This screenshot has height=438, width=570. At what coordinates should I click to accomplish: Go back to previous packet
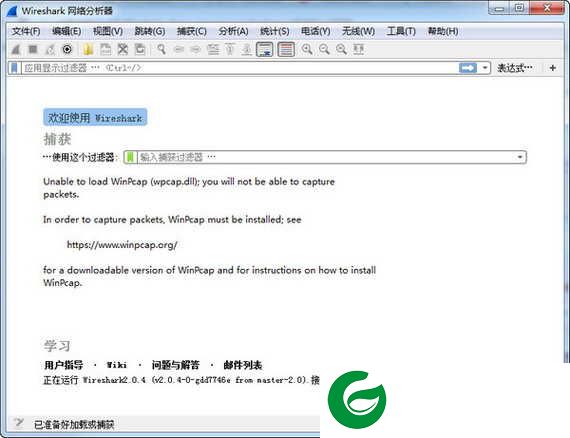coord(178,49)
